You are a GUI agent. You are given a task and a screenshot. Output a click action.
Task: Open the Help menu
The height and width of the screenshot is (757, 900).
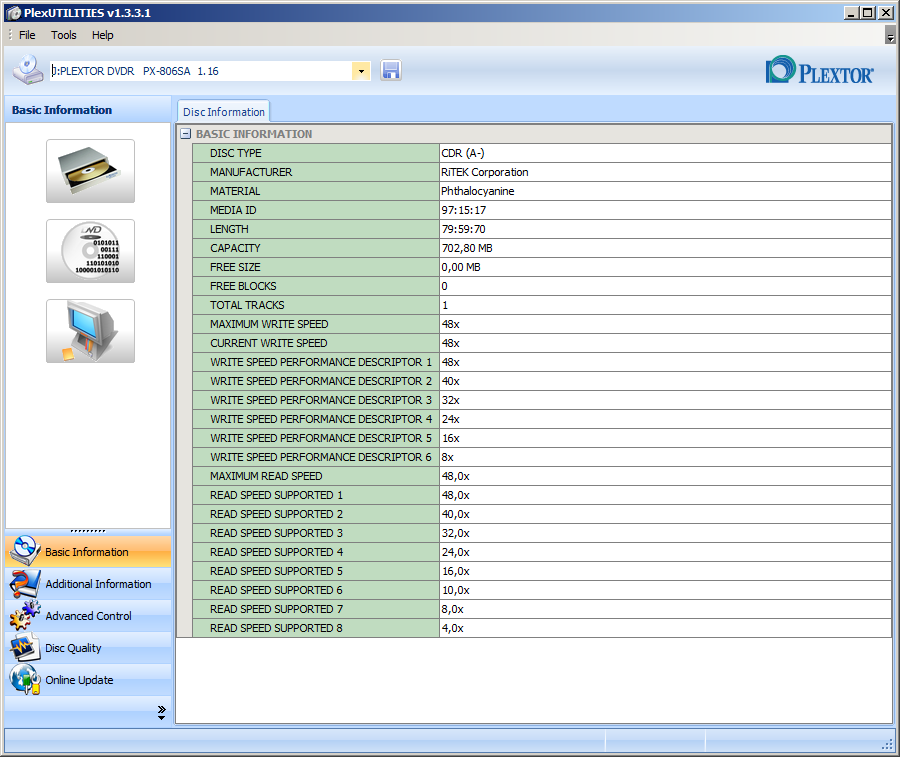[103, 35]
